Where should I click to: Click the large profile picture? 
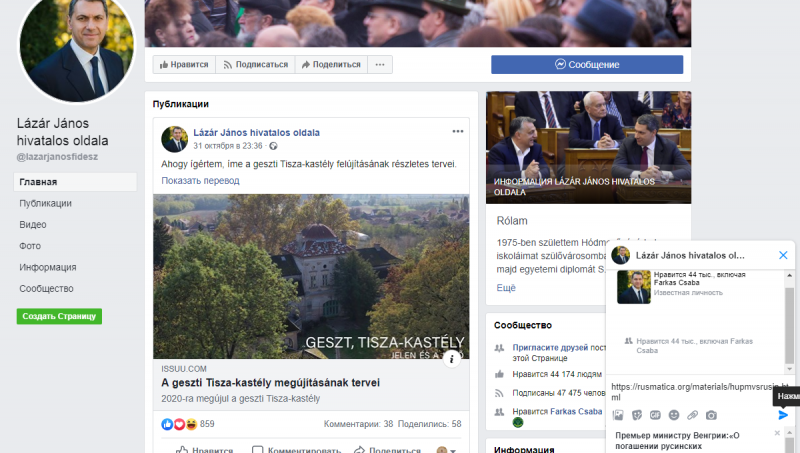click(77, 48)
